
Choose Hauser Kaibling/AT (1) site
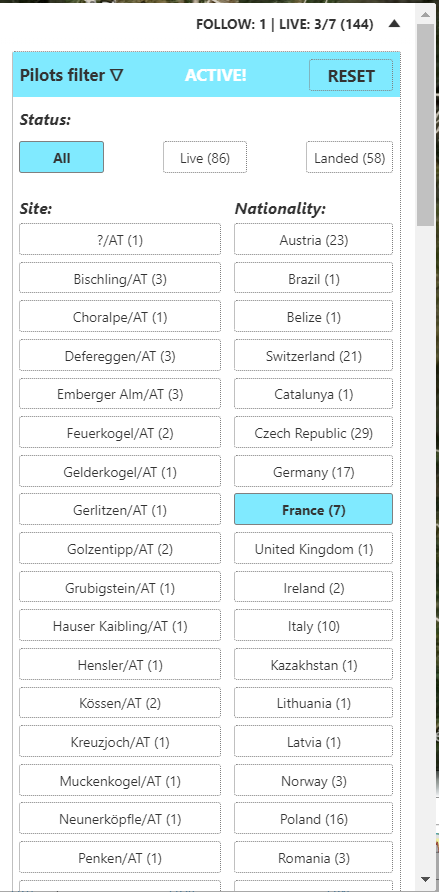[x=120, y=625]
